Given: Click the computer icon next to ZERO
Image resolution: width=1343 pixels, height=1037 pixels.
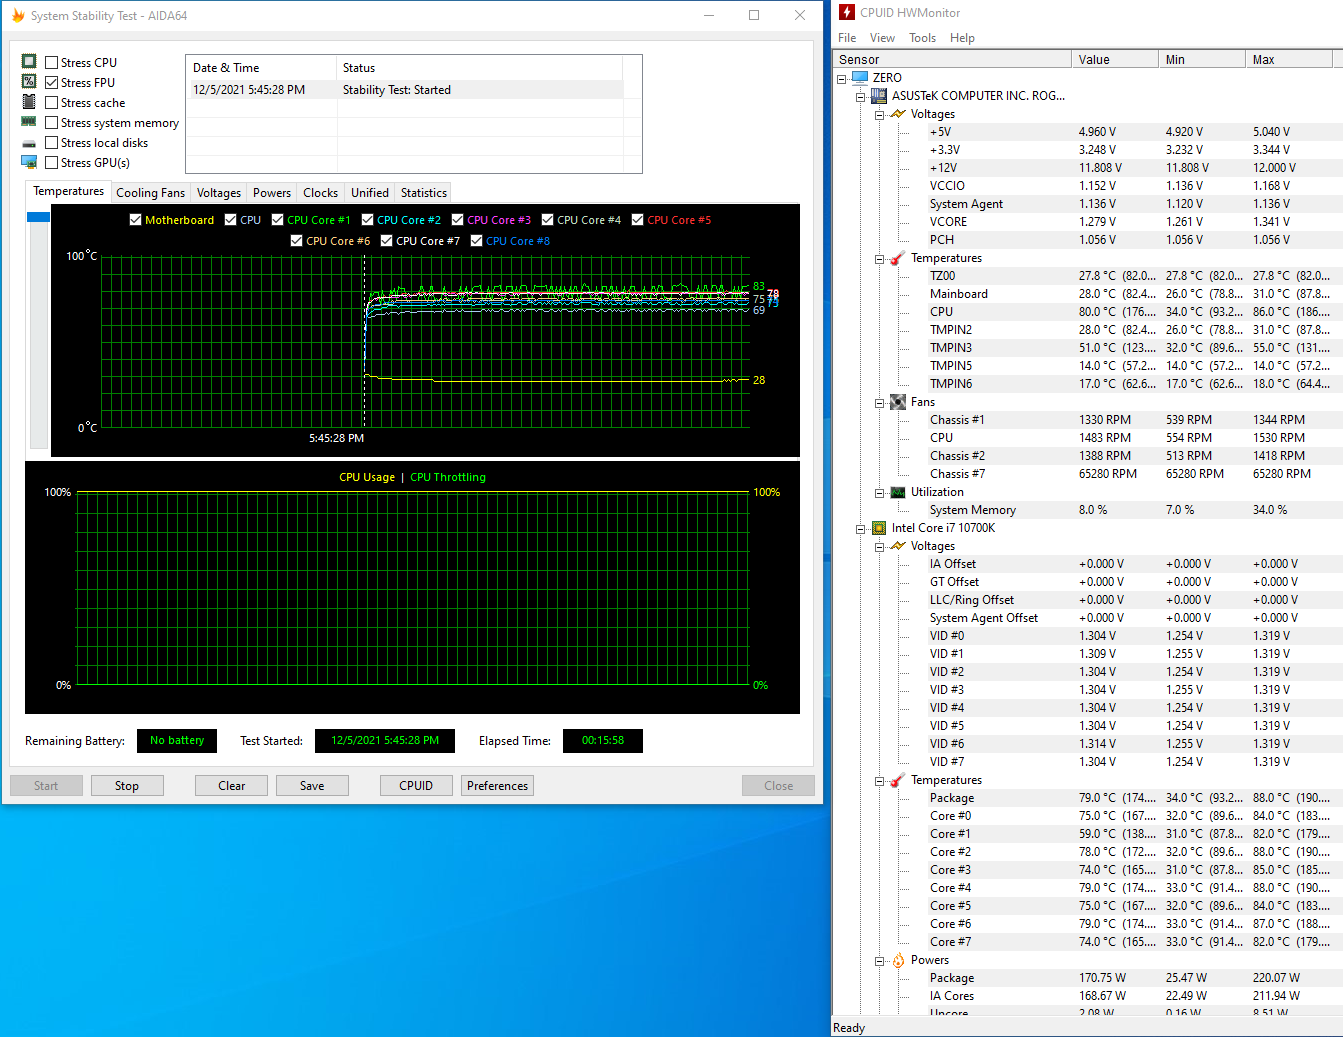Looking at the screenshot, I should click(x=860, y=77).
